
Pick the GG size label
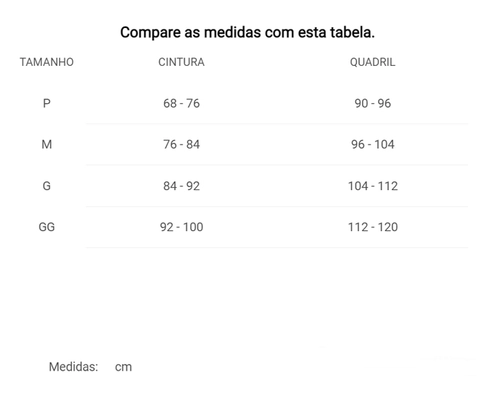(x=47, y=227)
